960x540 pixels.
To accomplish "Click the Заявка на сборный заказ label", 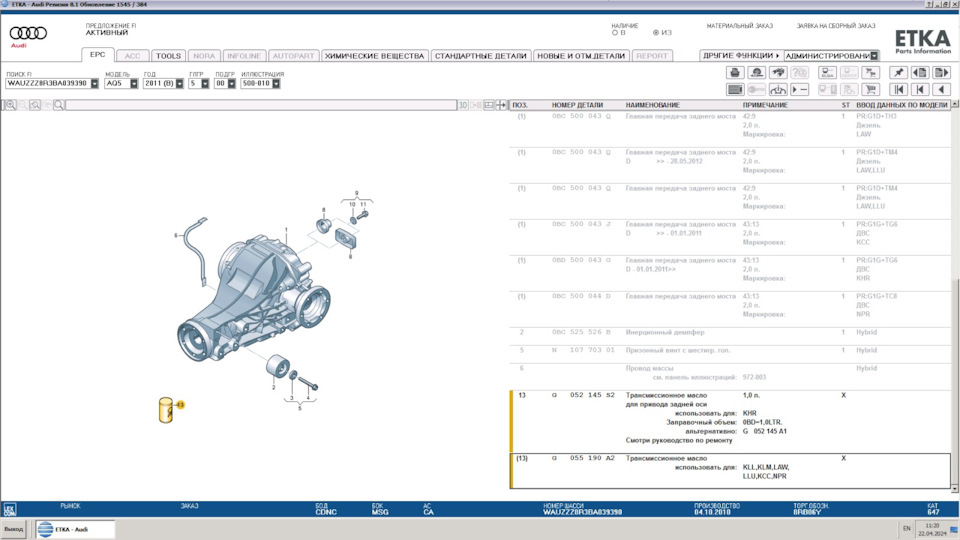I will tap(836, 26).
